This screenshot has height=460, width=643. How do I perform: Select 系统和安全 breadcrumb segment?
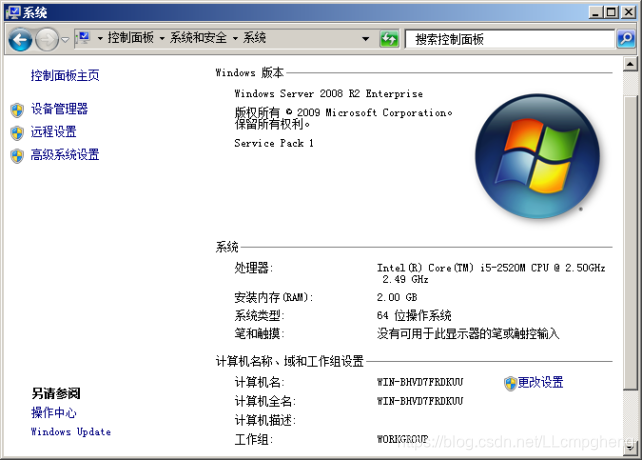198,38
